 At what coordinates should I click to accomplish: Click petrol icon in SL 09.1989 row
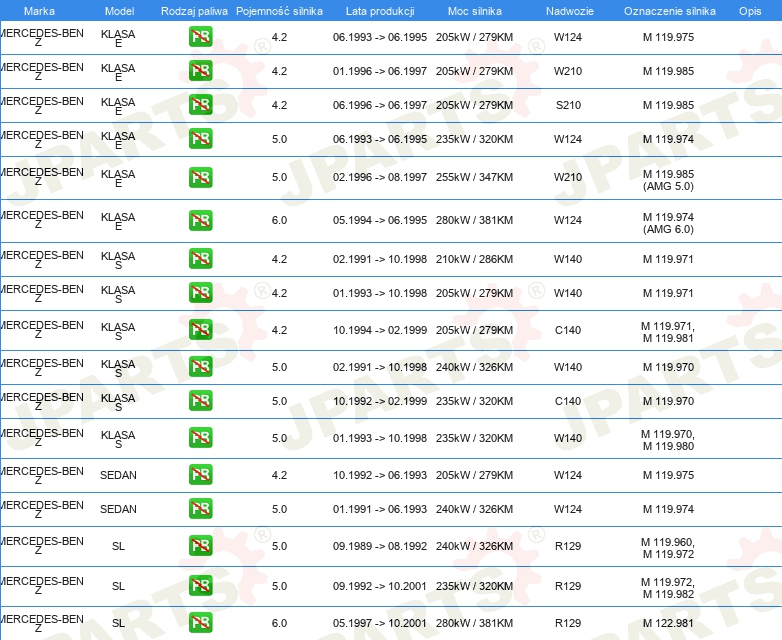200,546
